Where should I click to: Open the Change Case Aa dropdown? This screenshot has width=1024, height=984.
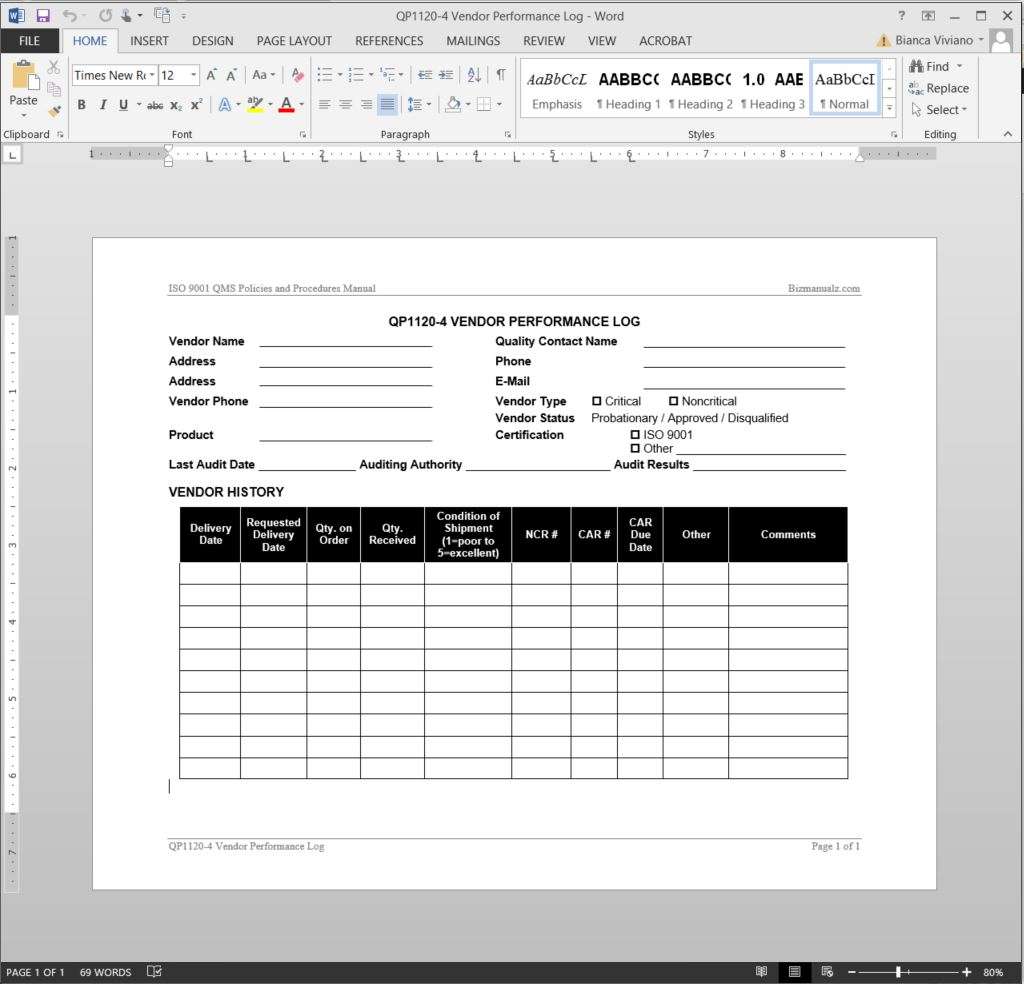(x=264, y=75)
